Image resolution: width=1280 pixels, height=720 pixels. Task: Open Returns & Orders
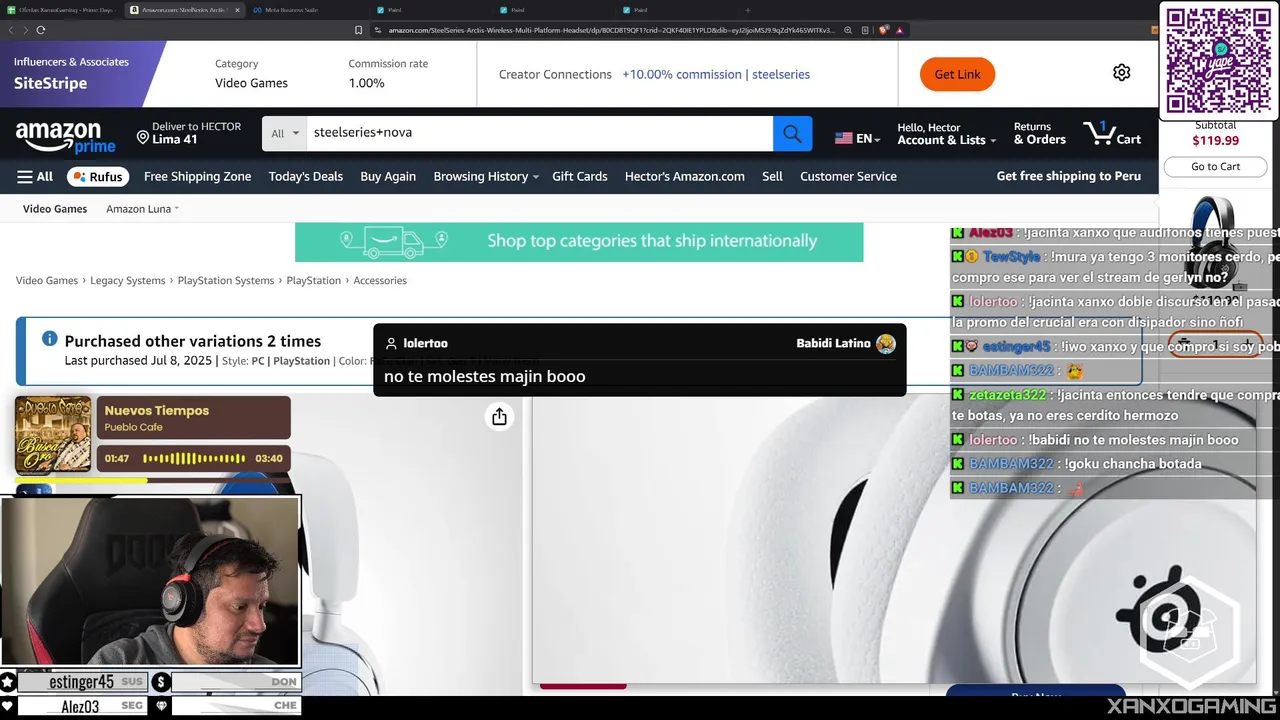point(1040,134)
